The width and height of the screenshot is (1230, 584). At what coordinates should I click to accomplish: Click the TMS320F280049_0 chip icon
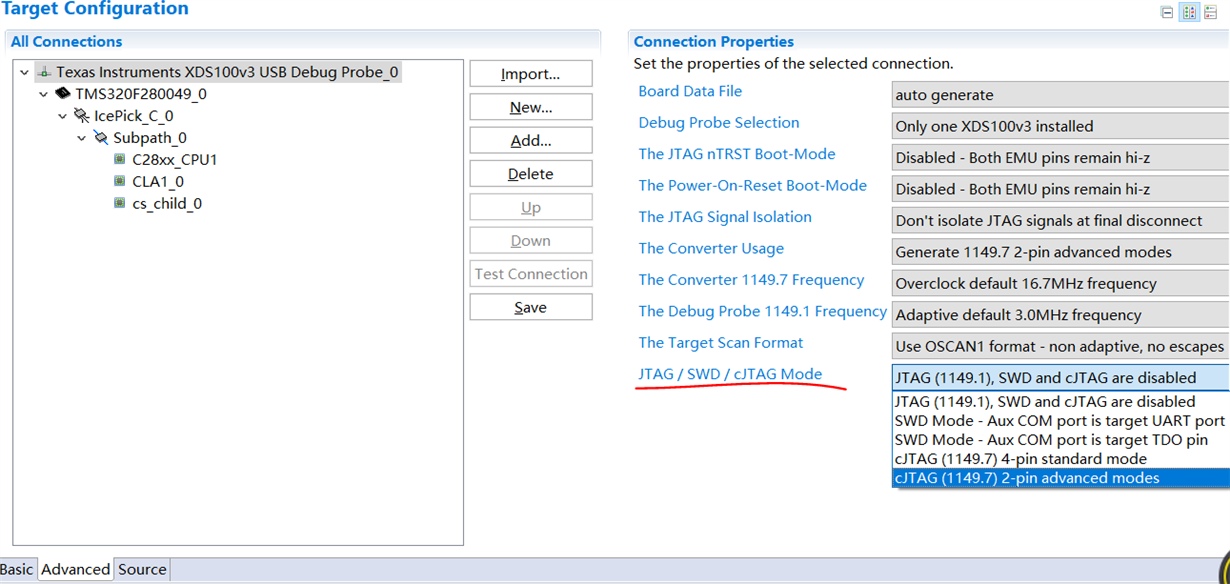[x=62, y=94]
